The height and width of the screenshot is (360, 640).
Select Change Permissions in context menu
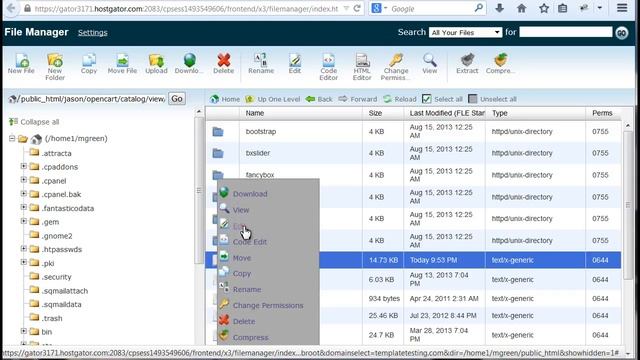point(268,305)
